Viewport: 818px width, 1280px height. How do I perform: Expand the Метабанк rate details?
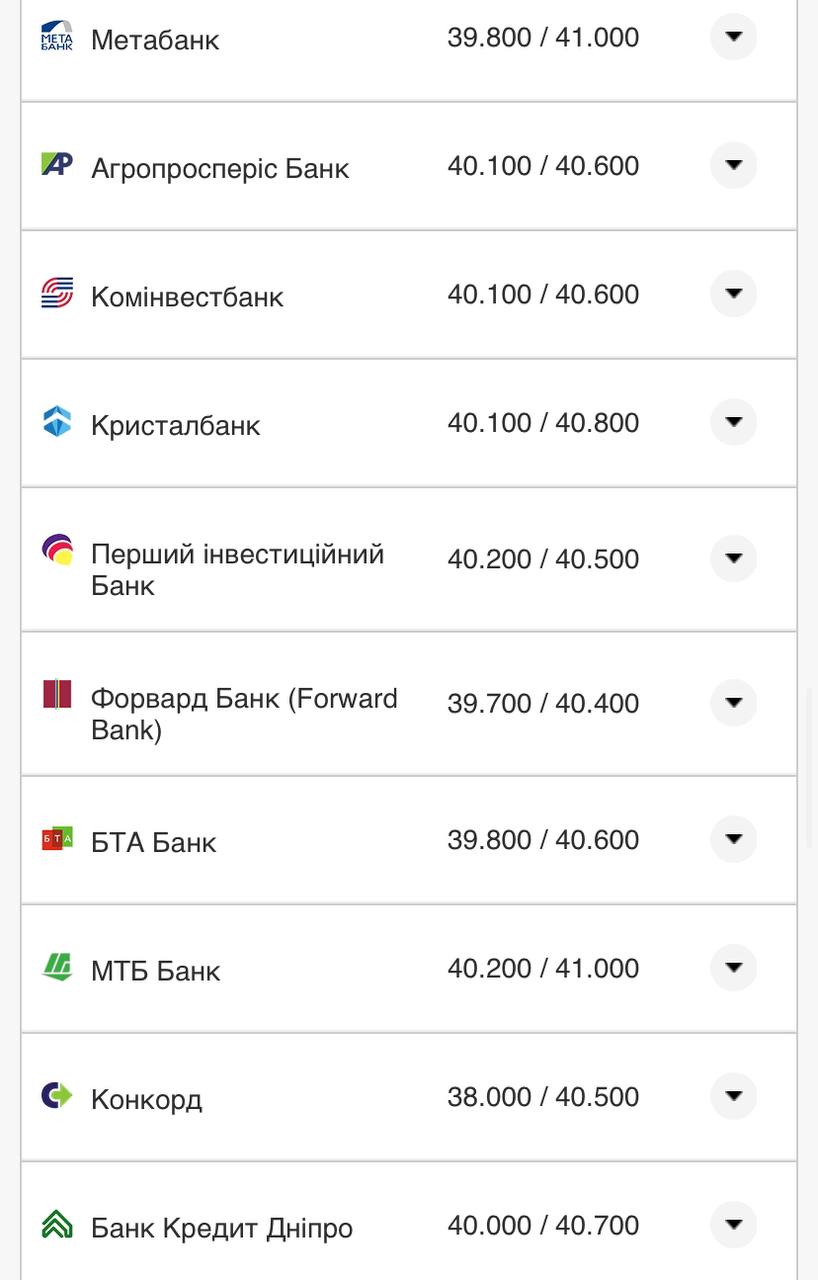point(733,37)
